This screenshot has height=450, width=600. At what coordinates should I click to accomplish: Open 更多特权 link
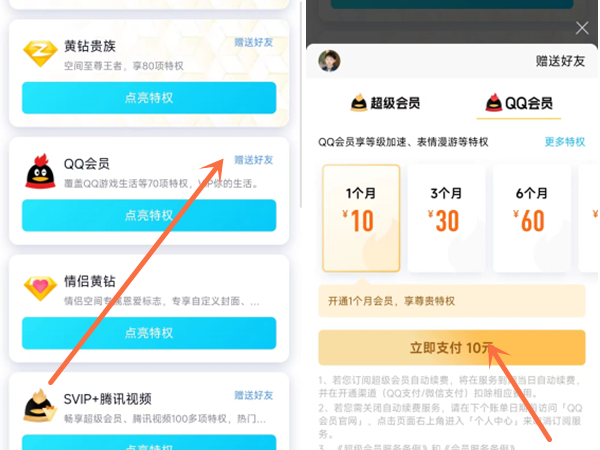565,142
